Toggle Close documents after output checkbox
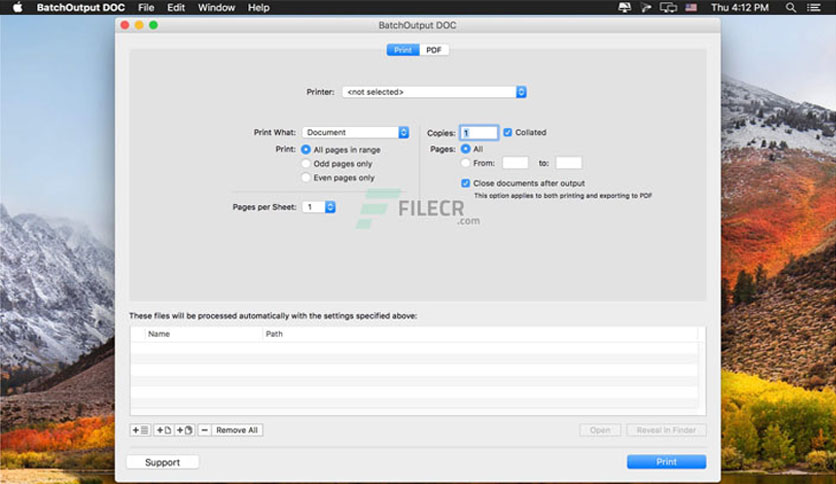Image resolution: width=836 pixels, height=484 pixels. coord(465,183)
